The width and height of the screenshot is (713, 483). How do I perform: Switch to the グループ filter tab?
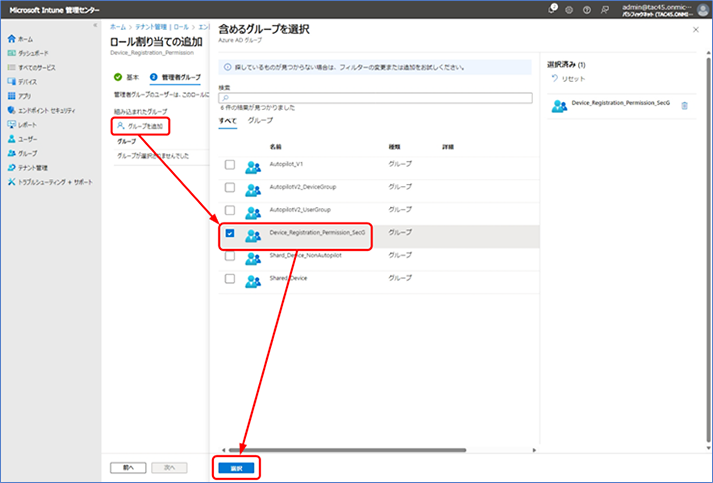tap(260, 121)
